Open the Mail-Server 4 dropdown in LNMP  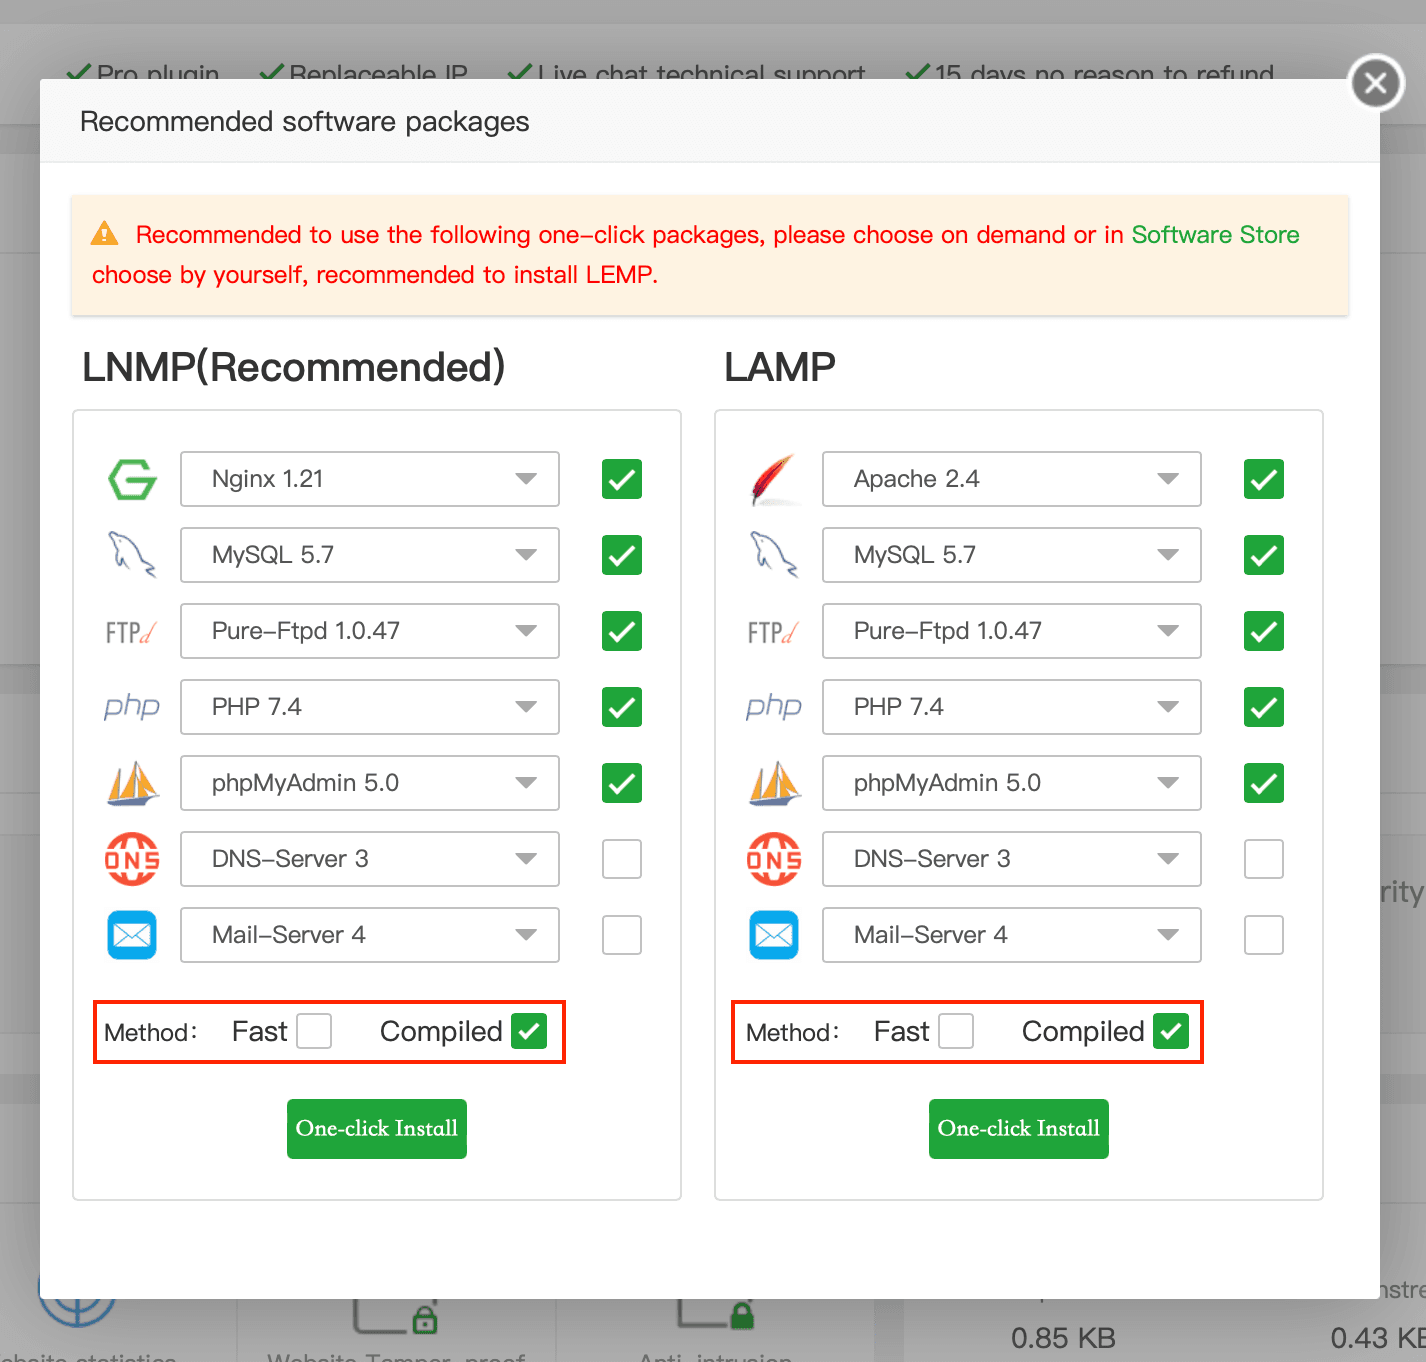(x=527, y=935)
